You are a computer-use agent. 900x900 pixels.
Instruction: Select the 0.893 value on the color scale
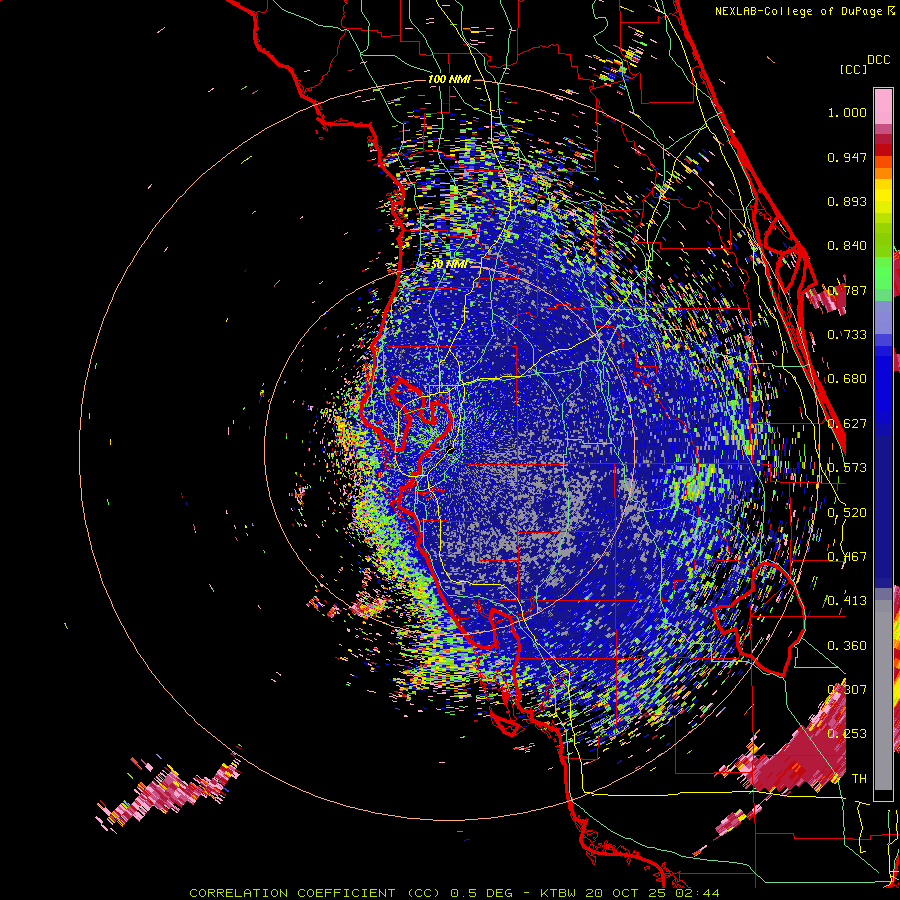[x=847, y=201]
